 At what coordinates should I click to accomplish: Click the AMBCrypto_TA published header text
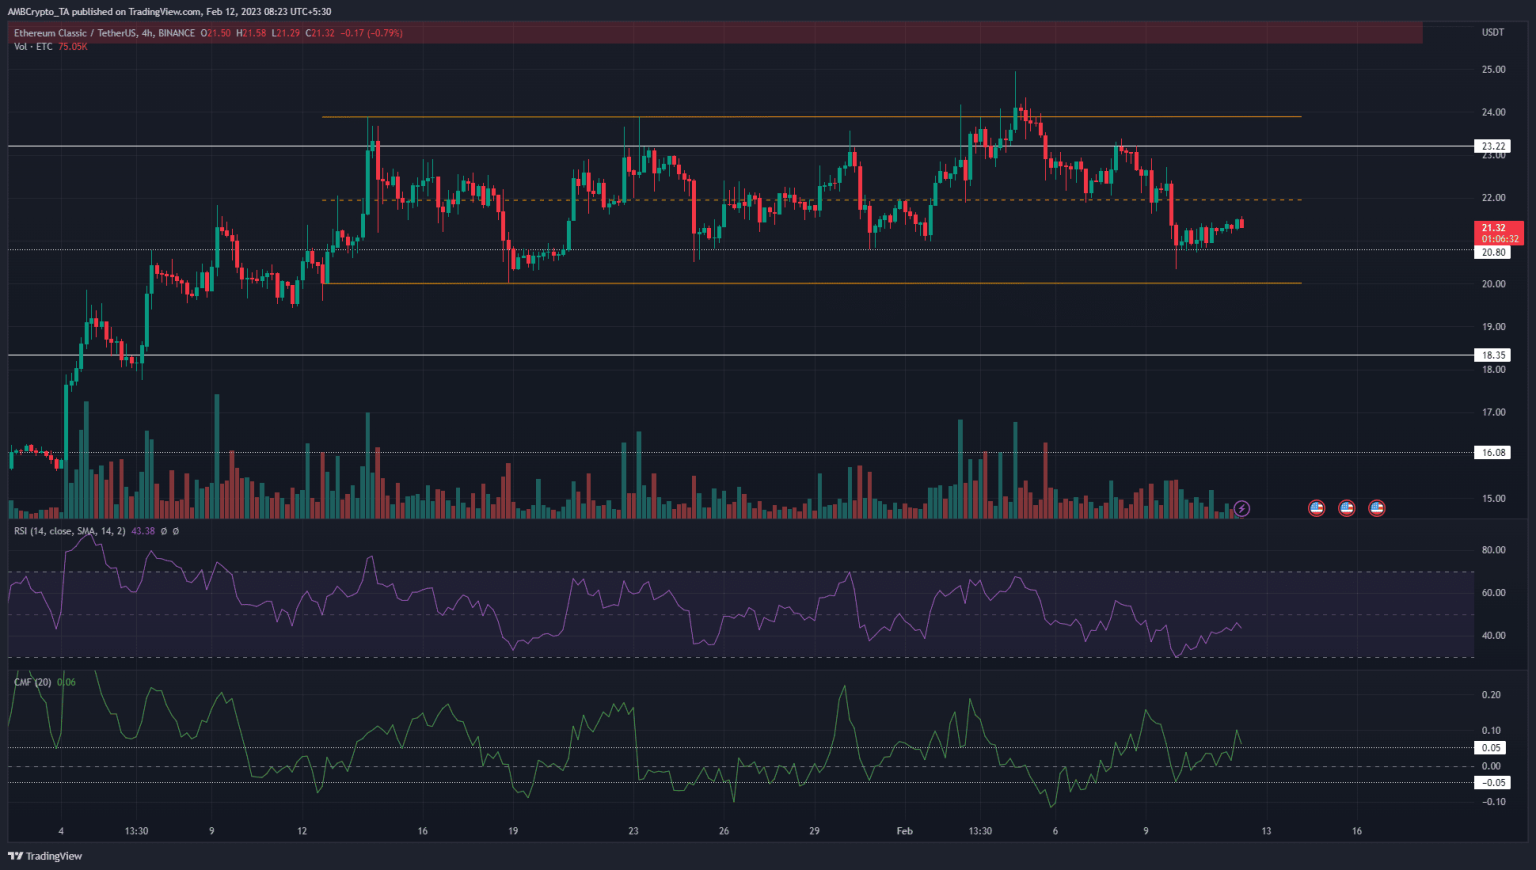[170, 12]
